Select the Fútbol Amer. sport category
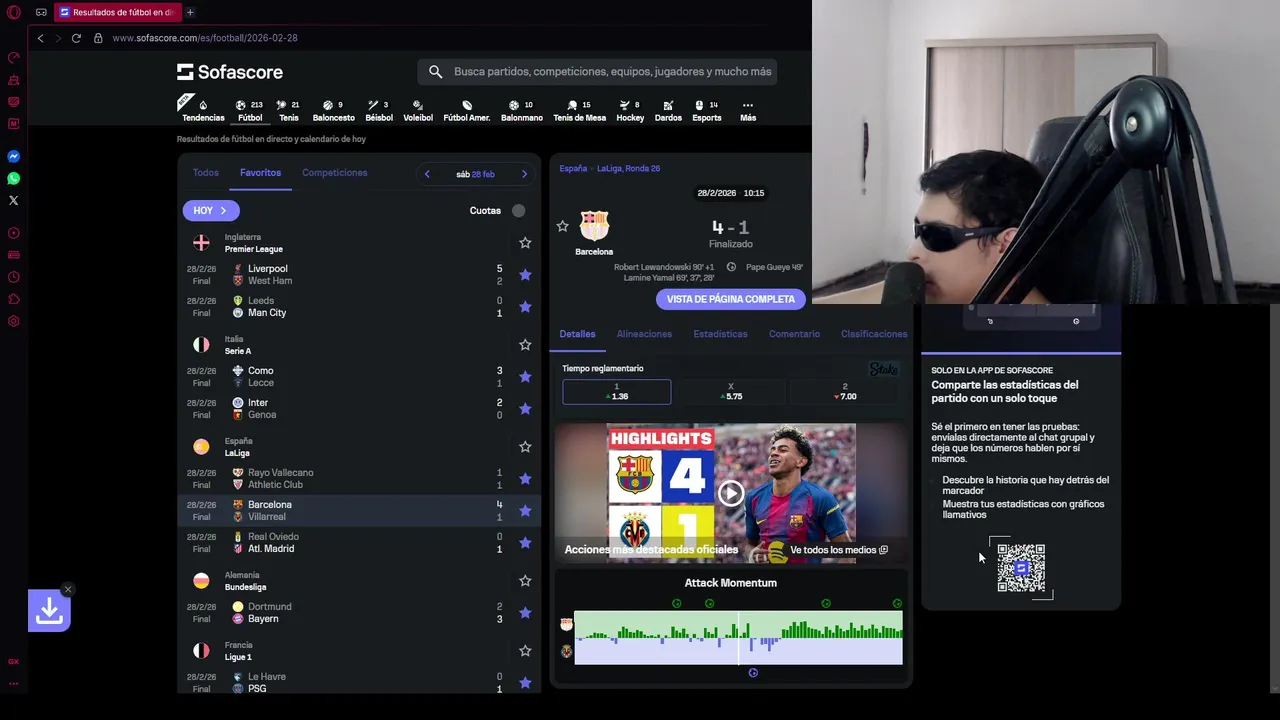1280x720 pixels. (x=467, y=111)
